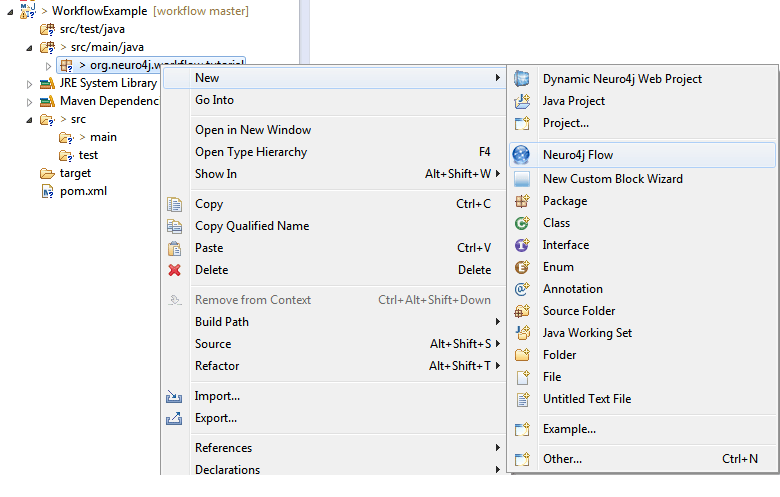
Task: Expand JRE System Library node
Action: [x=29, y=84]
